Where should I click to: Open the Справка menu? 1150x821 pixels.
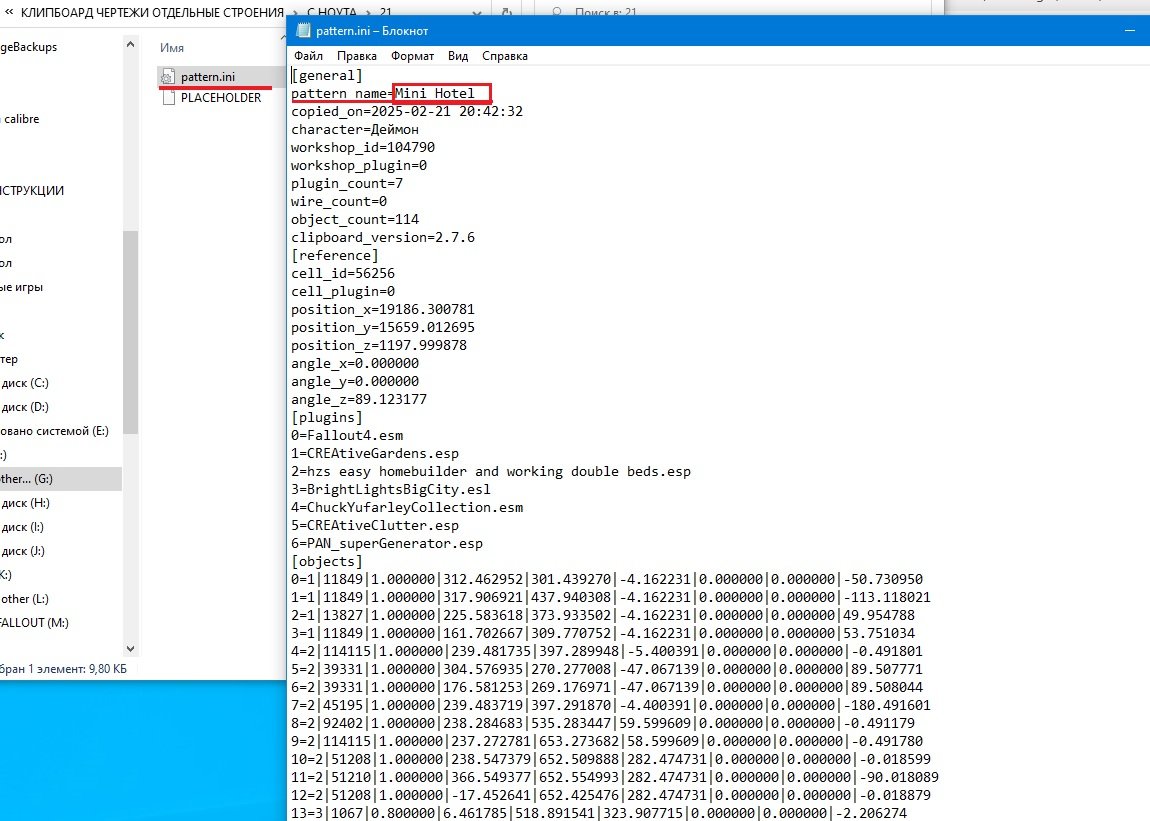coord(504,56)
